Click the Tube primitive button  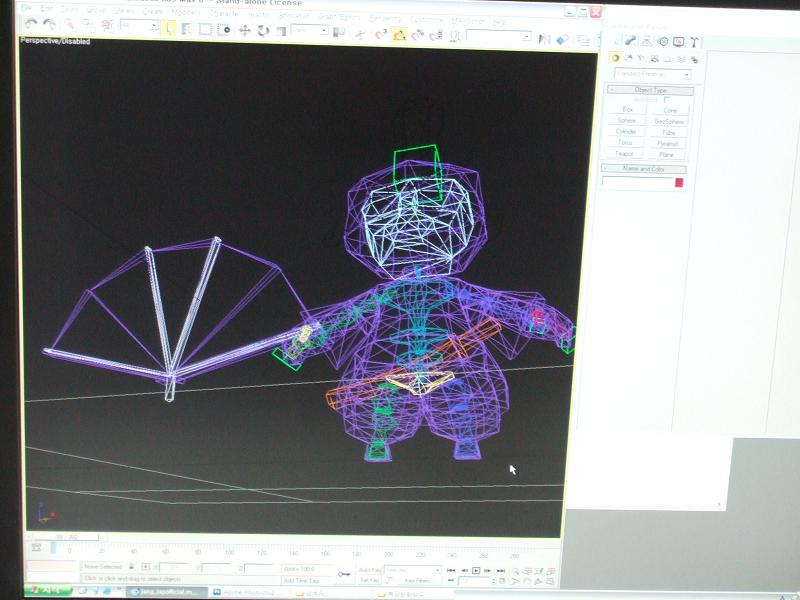tap(668, 133)
